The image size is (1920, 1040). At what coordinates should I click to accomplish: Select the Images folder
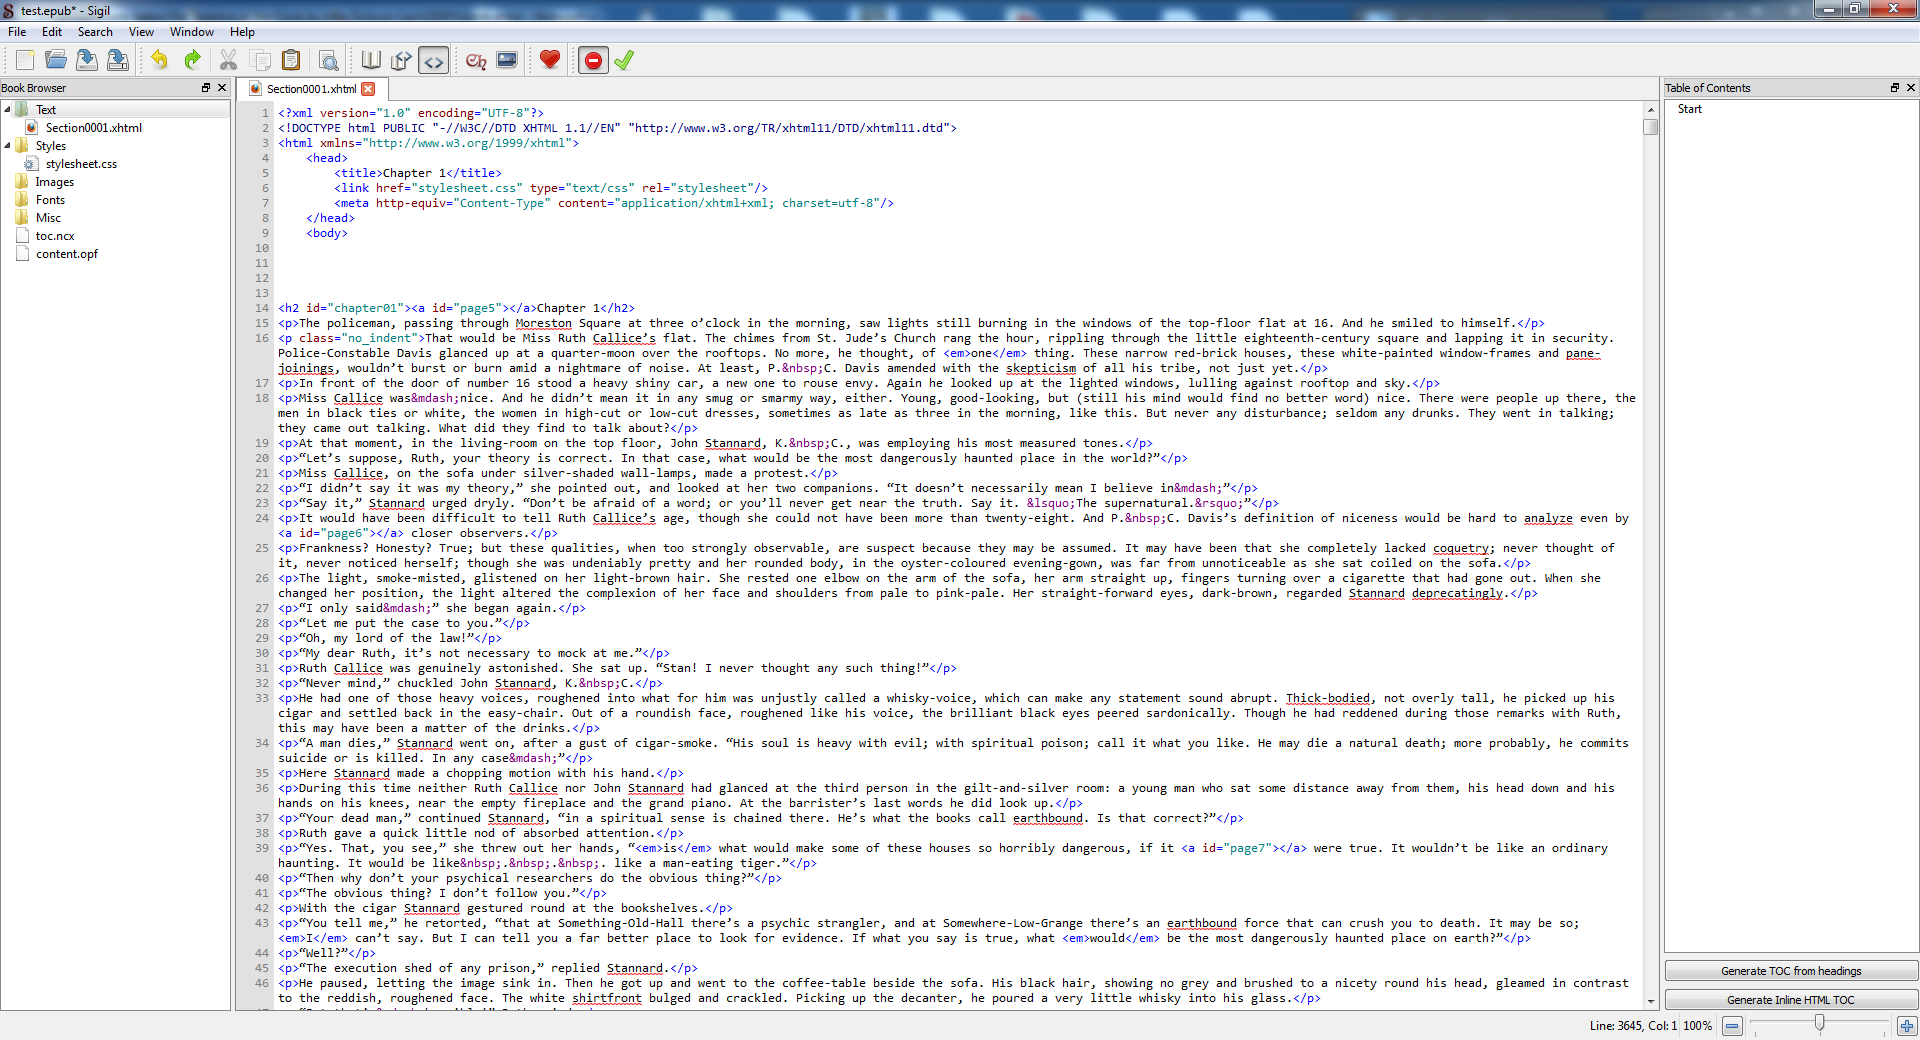pyautogui.click(x=55, y=182)
